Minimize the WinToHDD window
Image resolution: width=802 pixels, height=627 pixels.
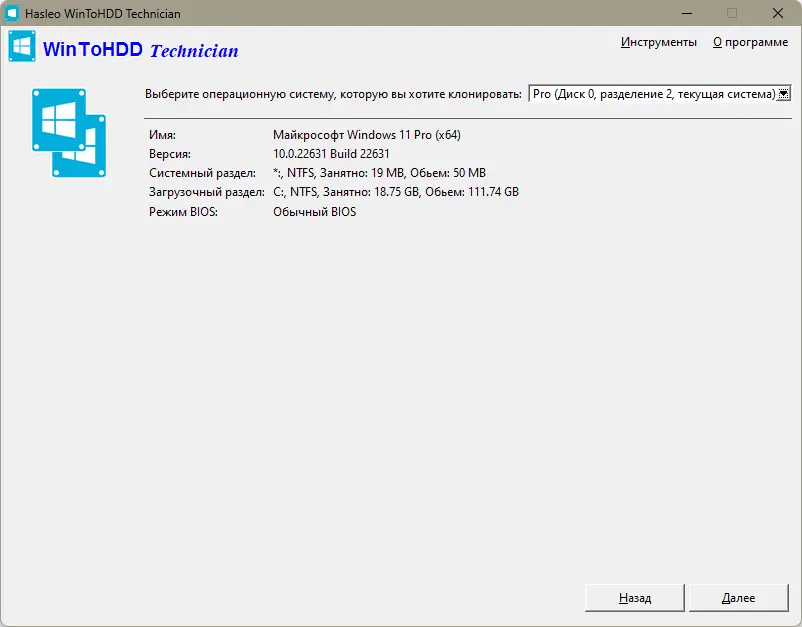[x=687, y=13]
